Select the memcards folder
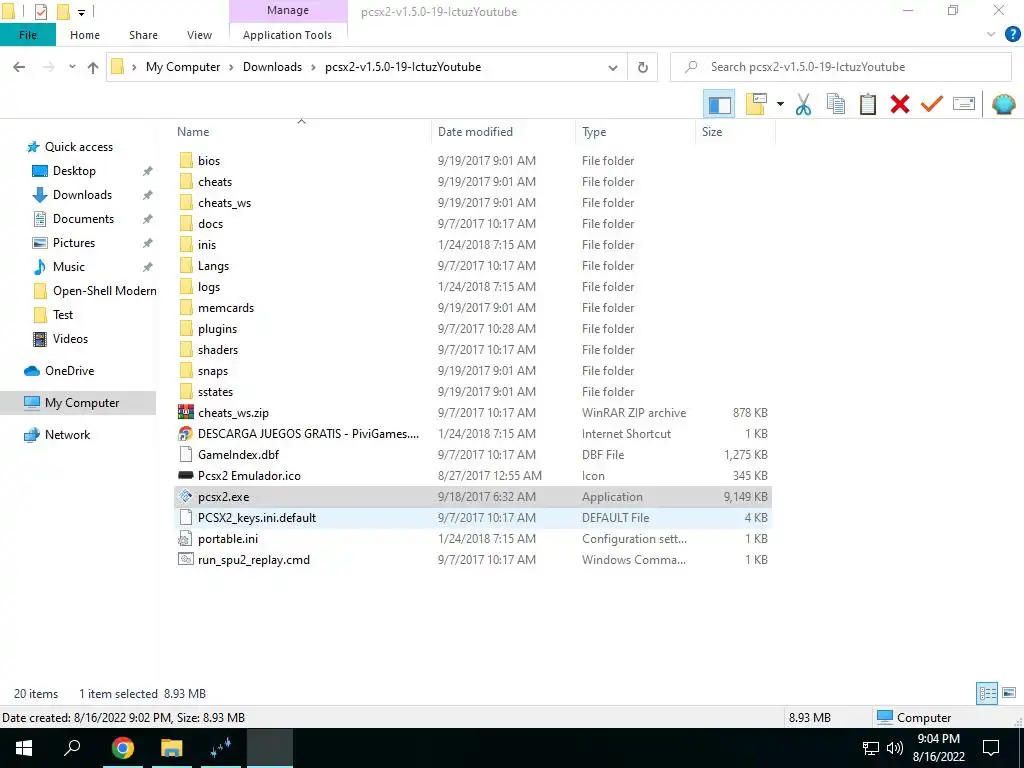1024x768 pixels. click(x=226, y=308)
